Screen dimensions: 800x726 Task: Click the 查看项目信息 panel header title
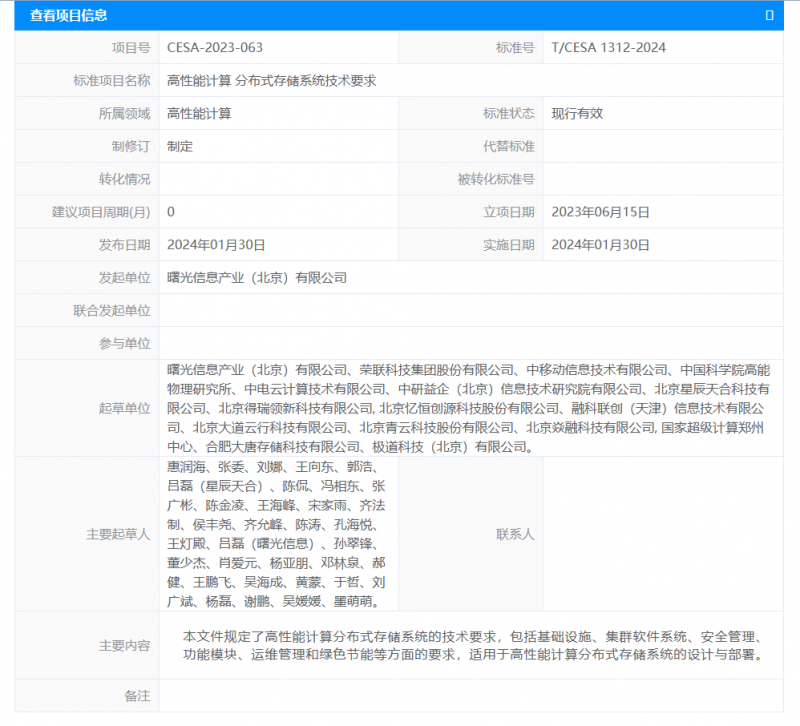(68, 15)
